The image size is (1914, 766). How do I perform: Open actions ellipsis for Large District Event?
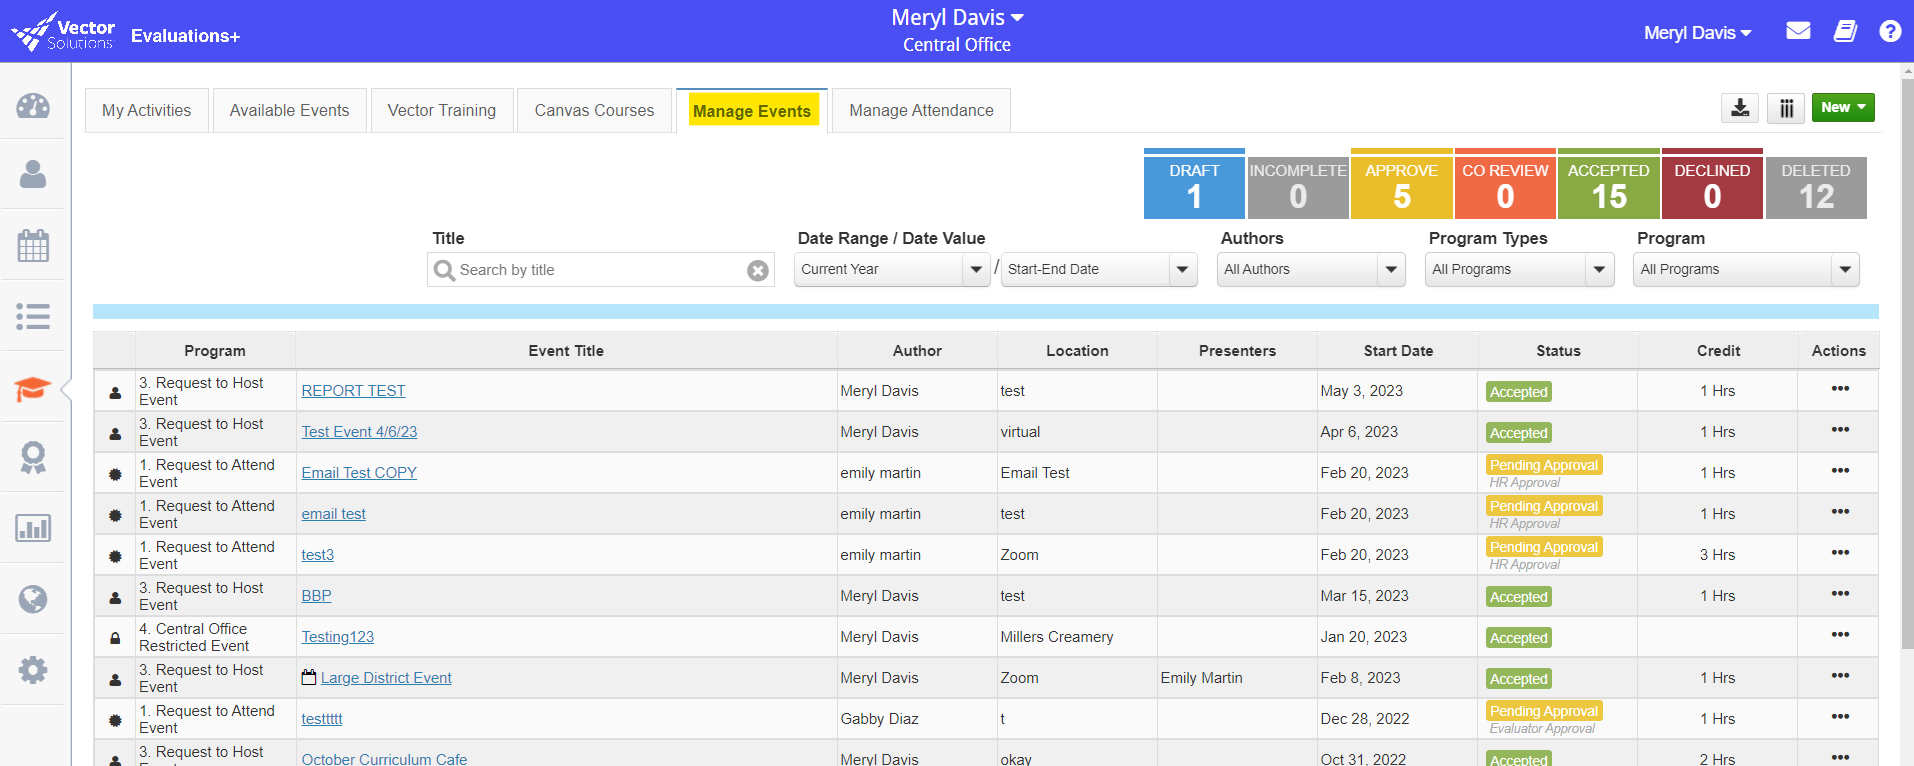coord(1840,676)
